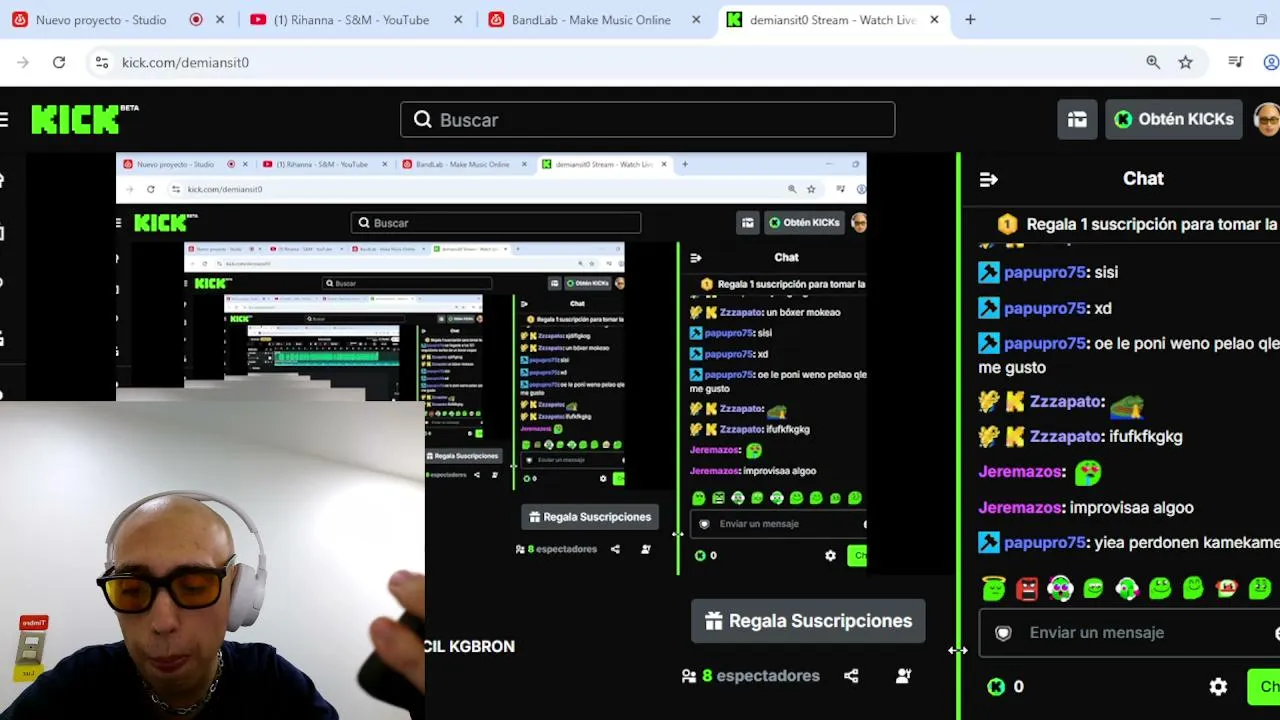
Task: Open the browser zoom magnifier icon
Action: [1153, 62]
